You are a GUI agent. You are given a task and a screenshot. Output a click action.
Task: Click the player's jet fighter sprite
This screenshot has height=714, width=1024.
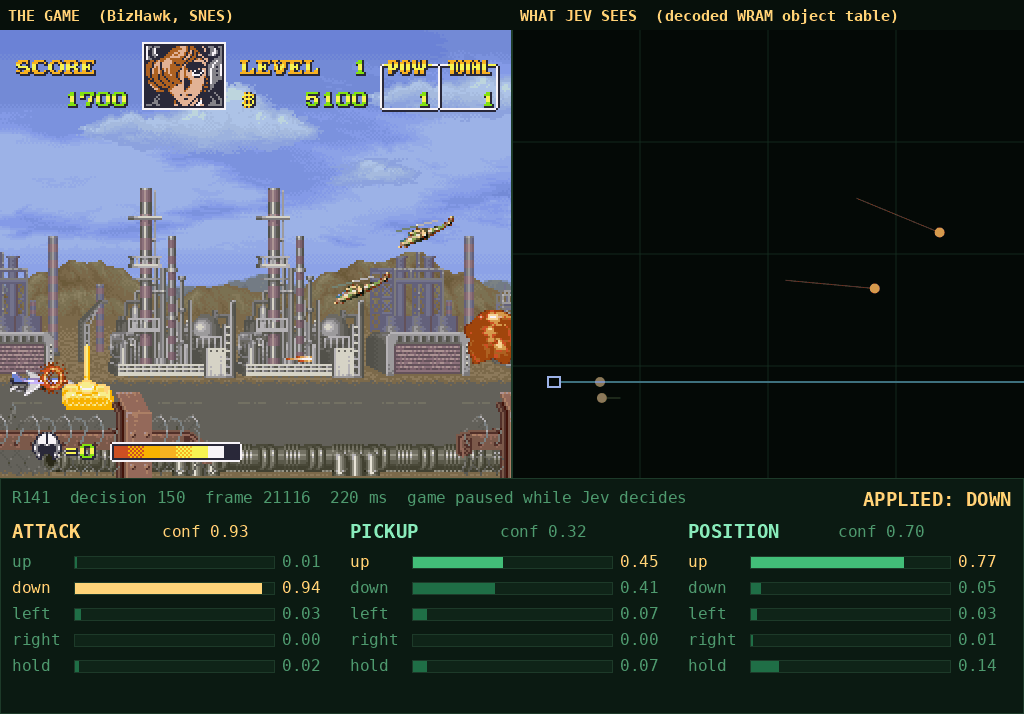[26, 381]
